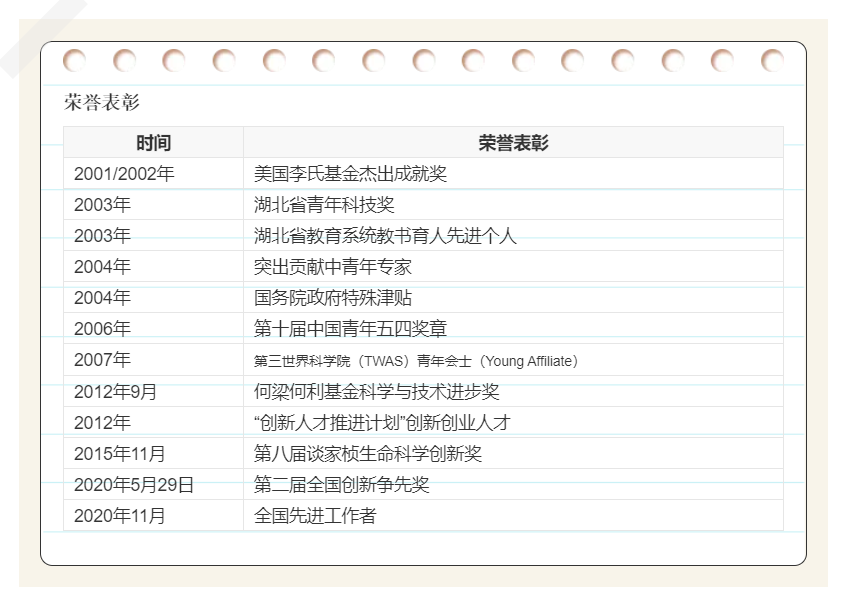Click the TWAS Young Affiliate entry

pyautogui.click(x=416, y=361)
